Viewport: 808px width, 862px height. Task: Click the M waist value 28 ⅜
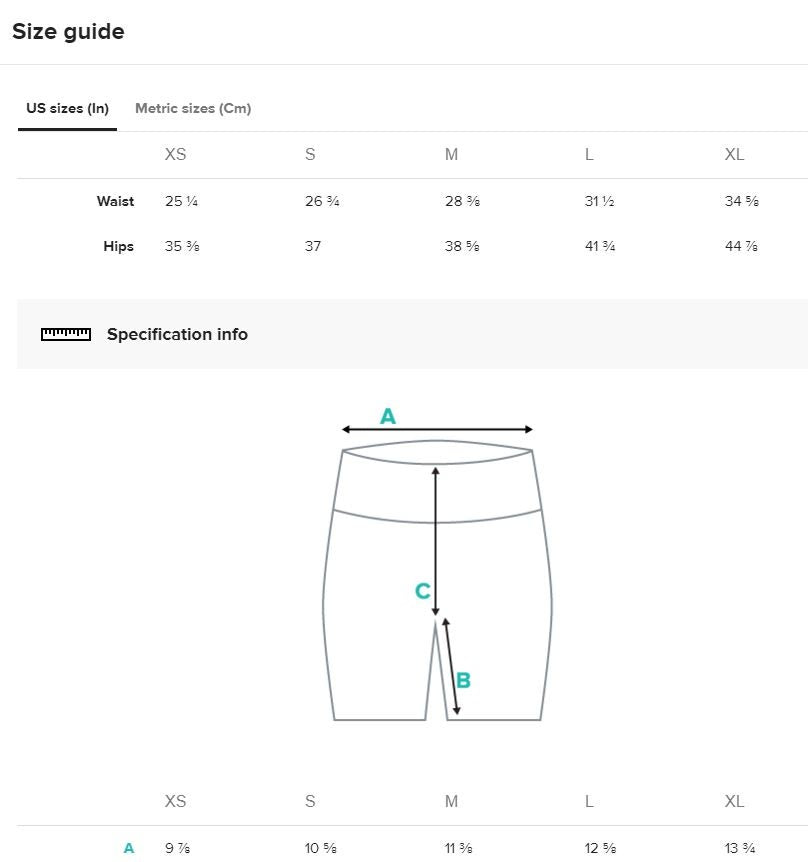pos(462,201)
